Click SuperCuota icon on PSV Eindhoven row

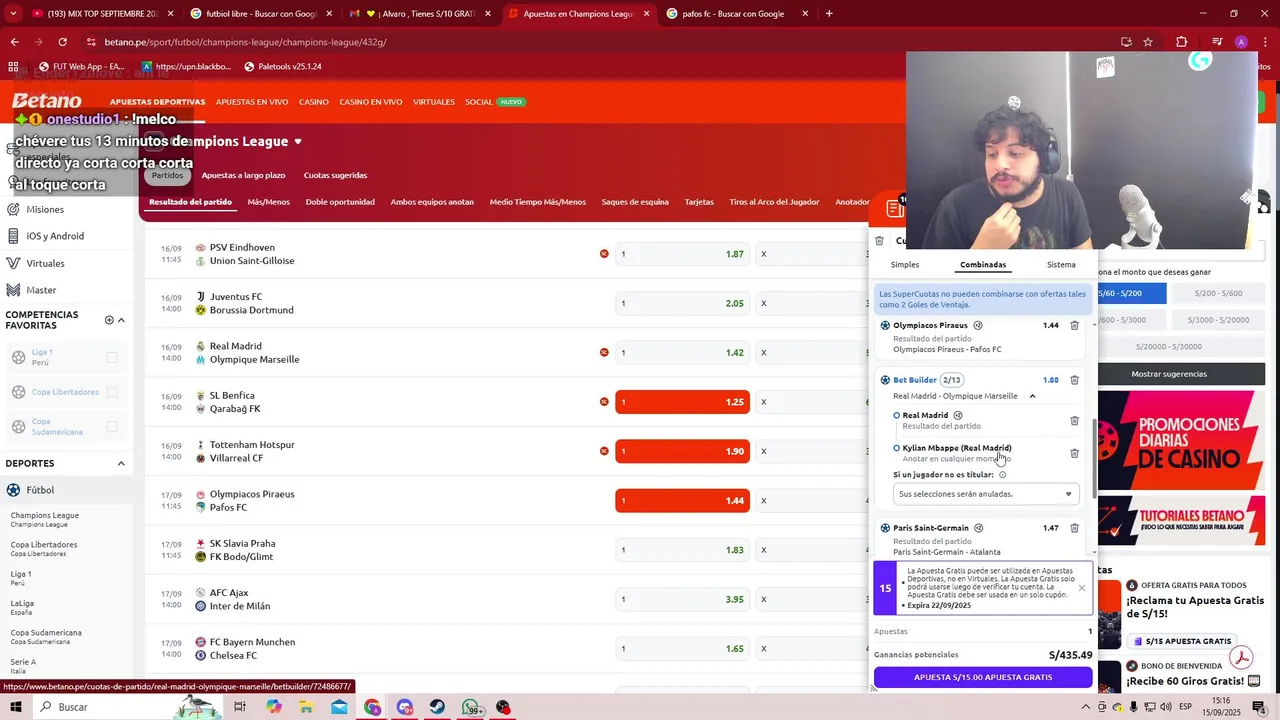point(604,254)
